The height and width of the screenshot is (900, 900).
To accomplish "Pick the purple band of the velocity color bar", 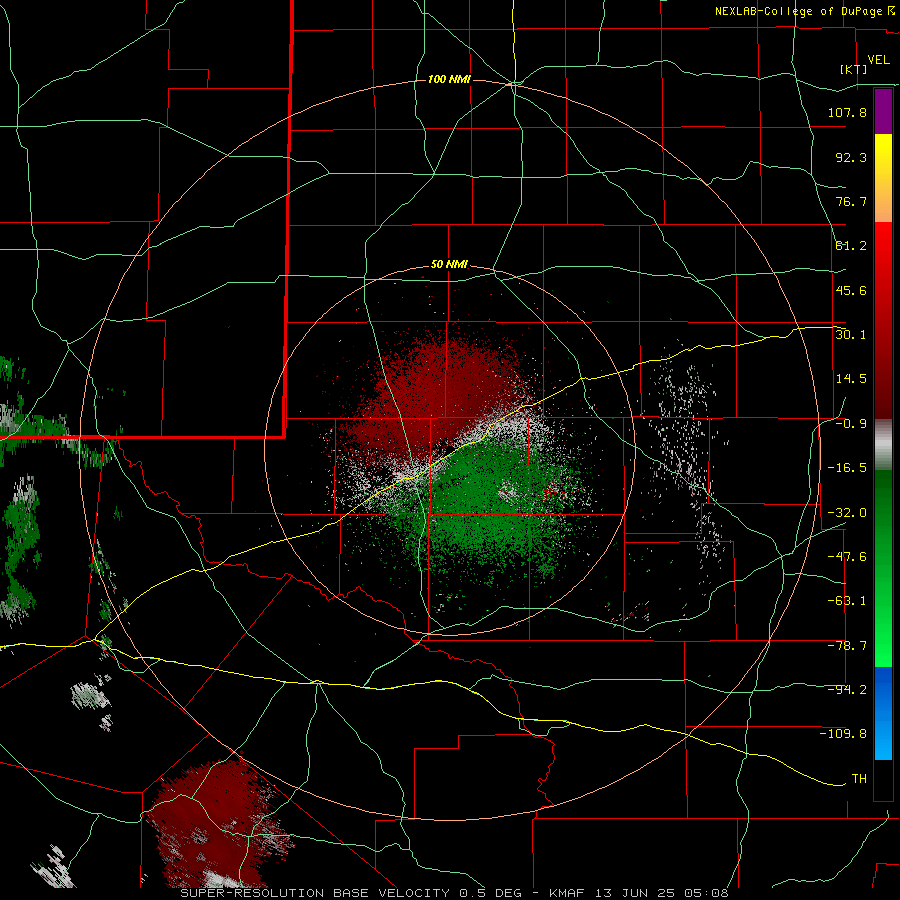I will 883,111.
